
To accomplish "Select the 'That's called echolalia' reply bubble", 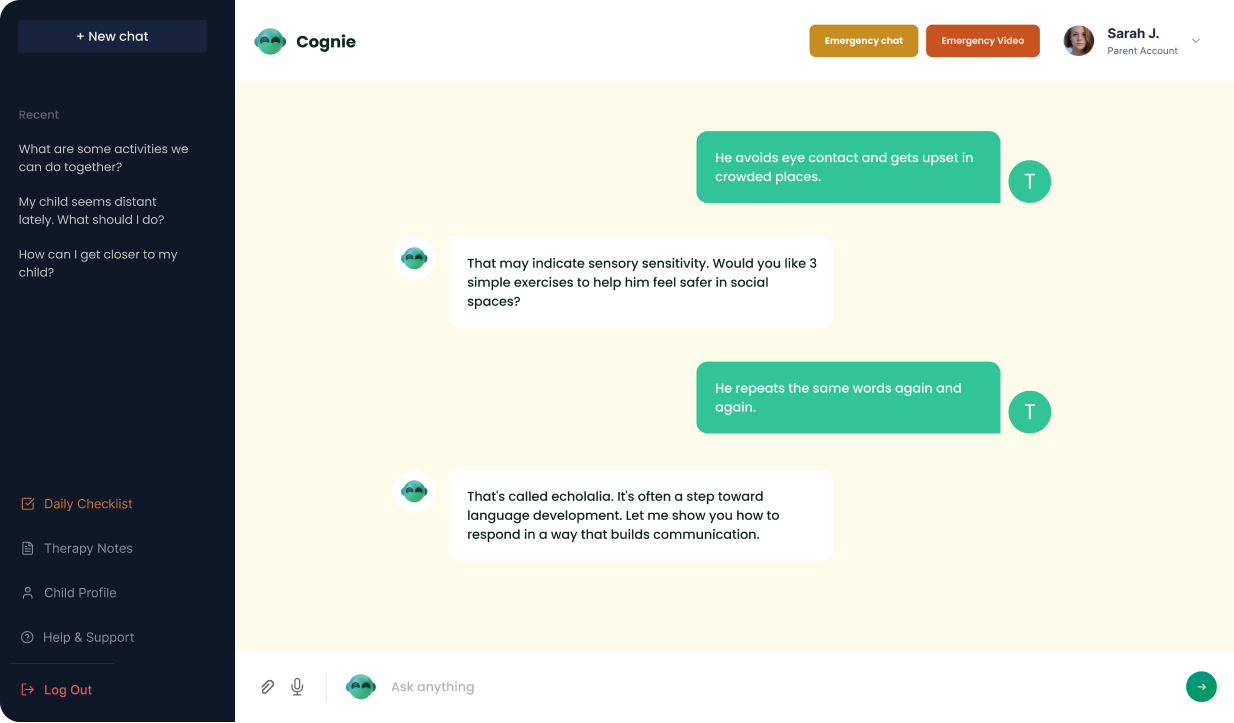I will [640, 515].
